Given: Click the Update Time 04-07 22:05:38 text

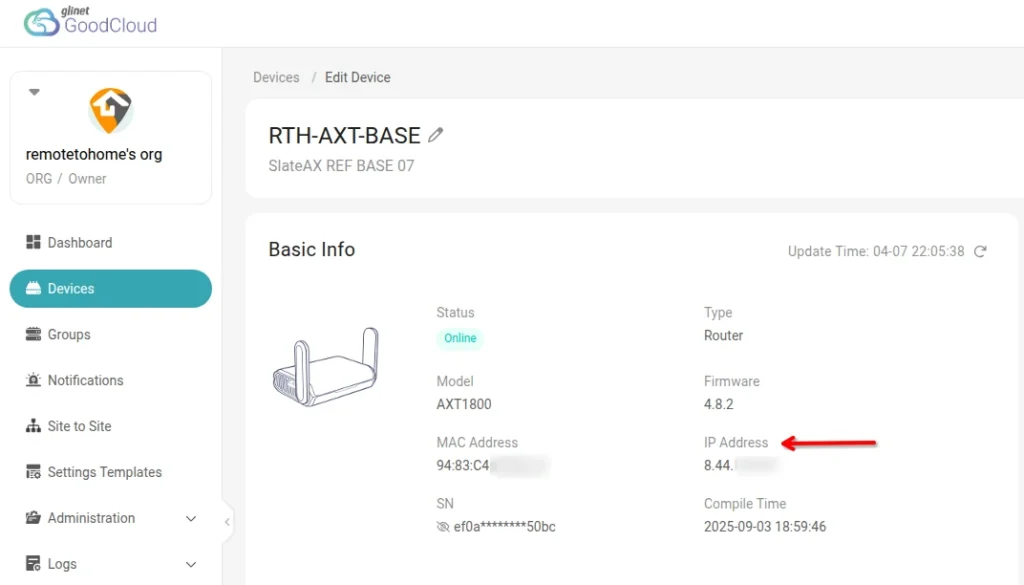Looking at the screenshot, I should click(876, 251).
